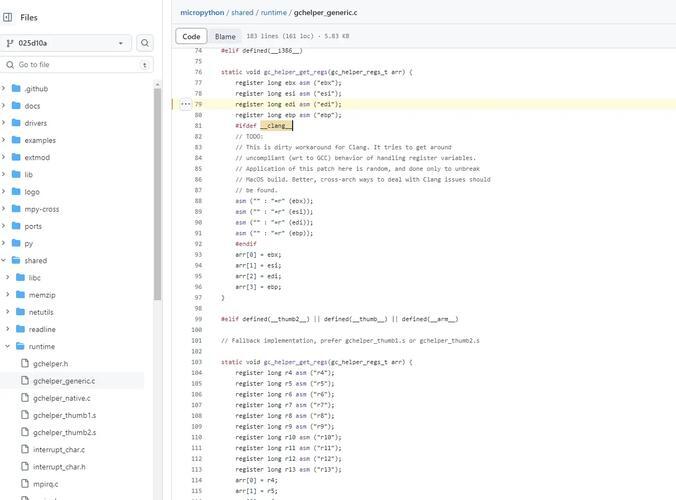
Task: Open gchelper_native.c file
Action: (x=62, y=398)
